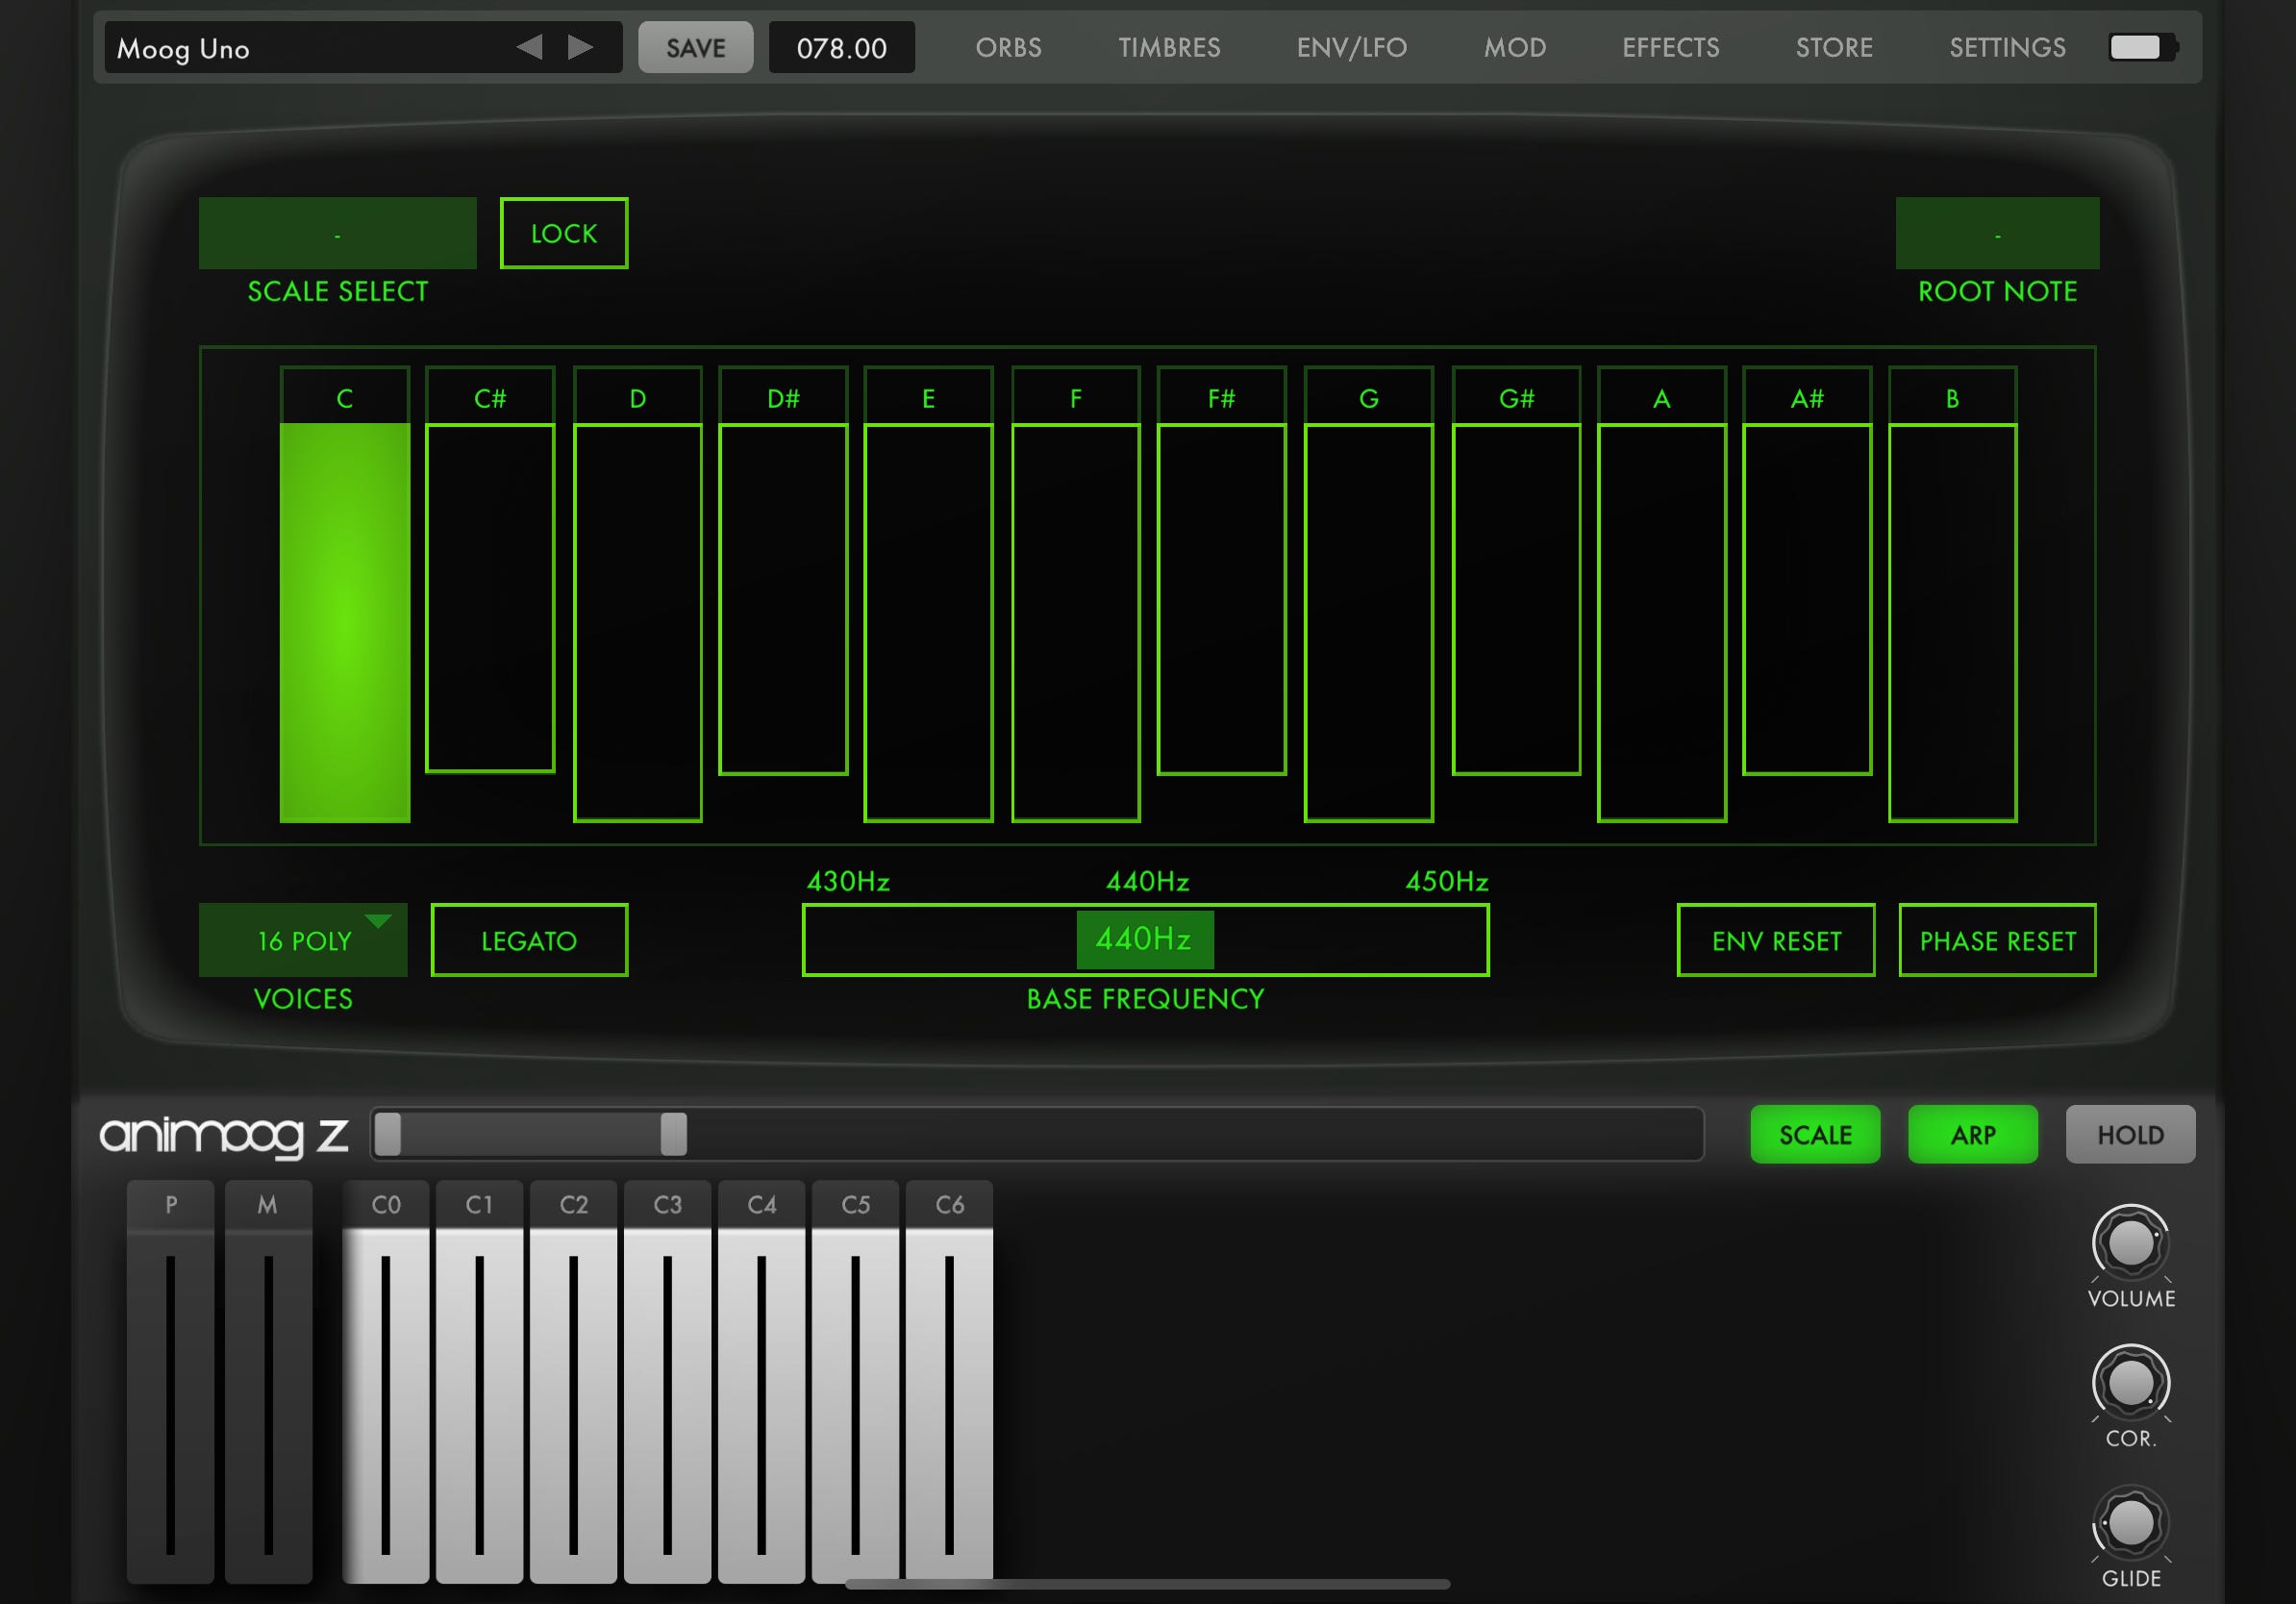
Task: Enable the HOLD button
Action: click(2131, 1134)
